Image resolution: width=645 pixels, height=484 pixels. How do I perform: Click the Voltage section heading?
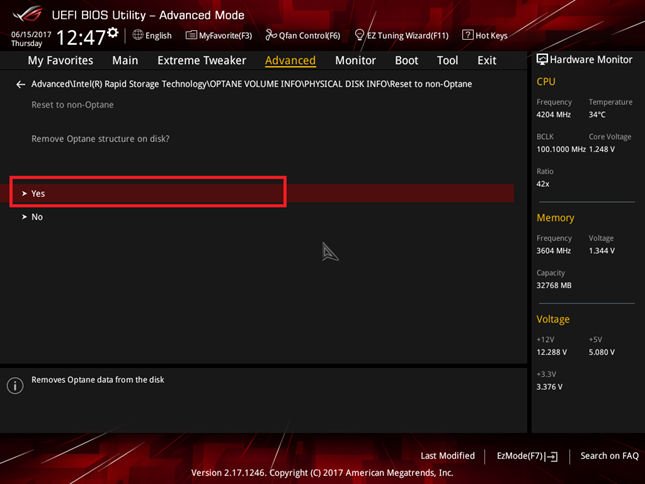click(x=553, y=320)
